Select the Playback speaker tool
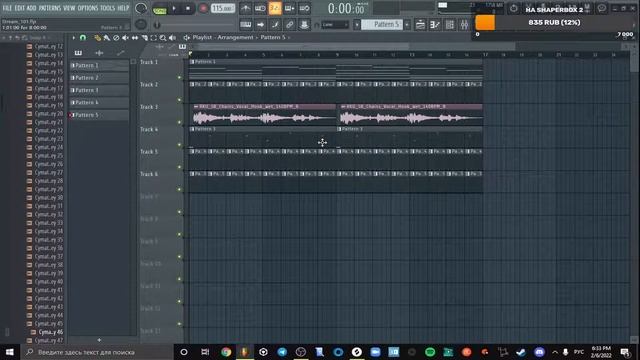This screenshot has width=640, height=360. 172,38
